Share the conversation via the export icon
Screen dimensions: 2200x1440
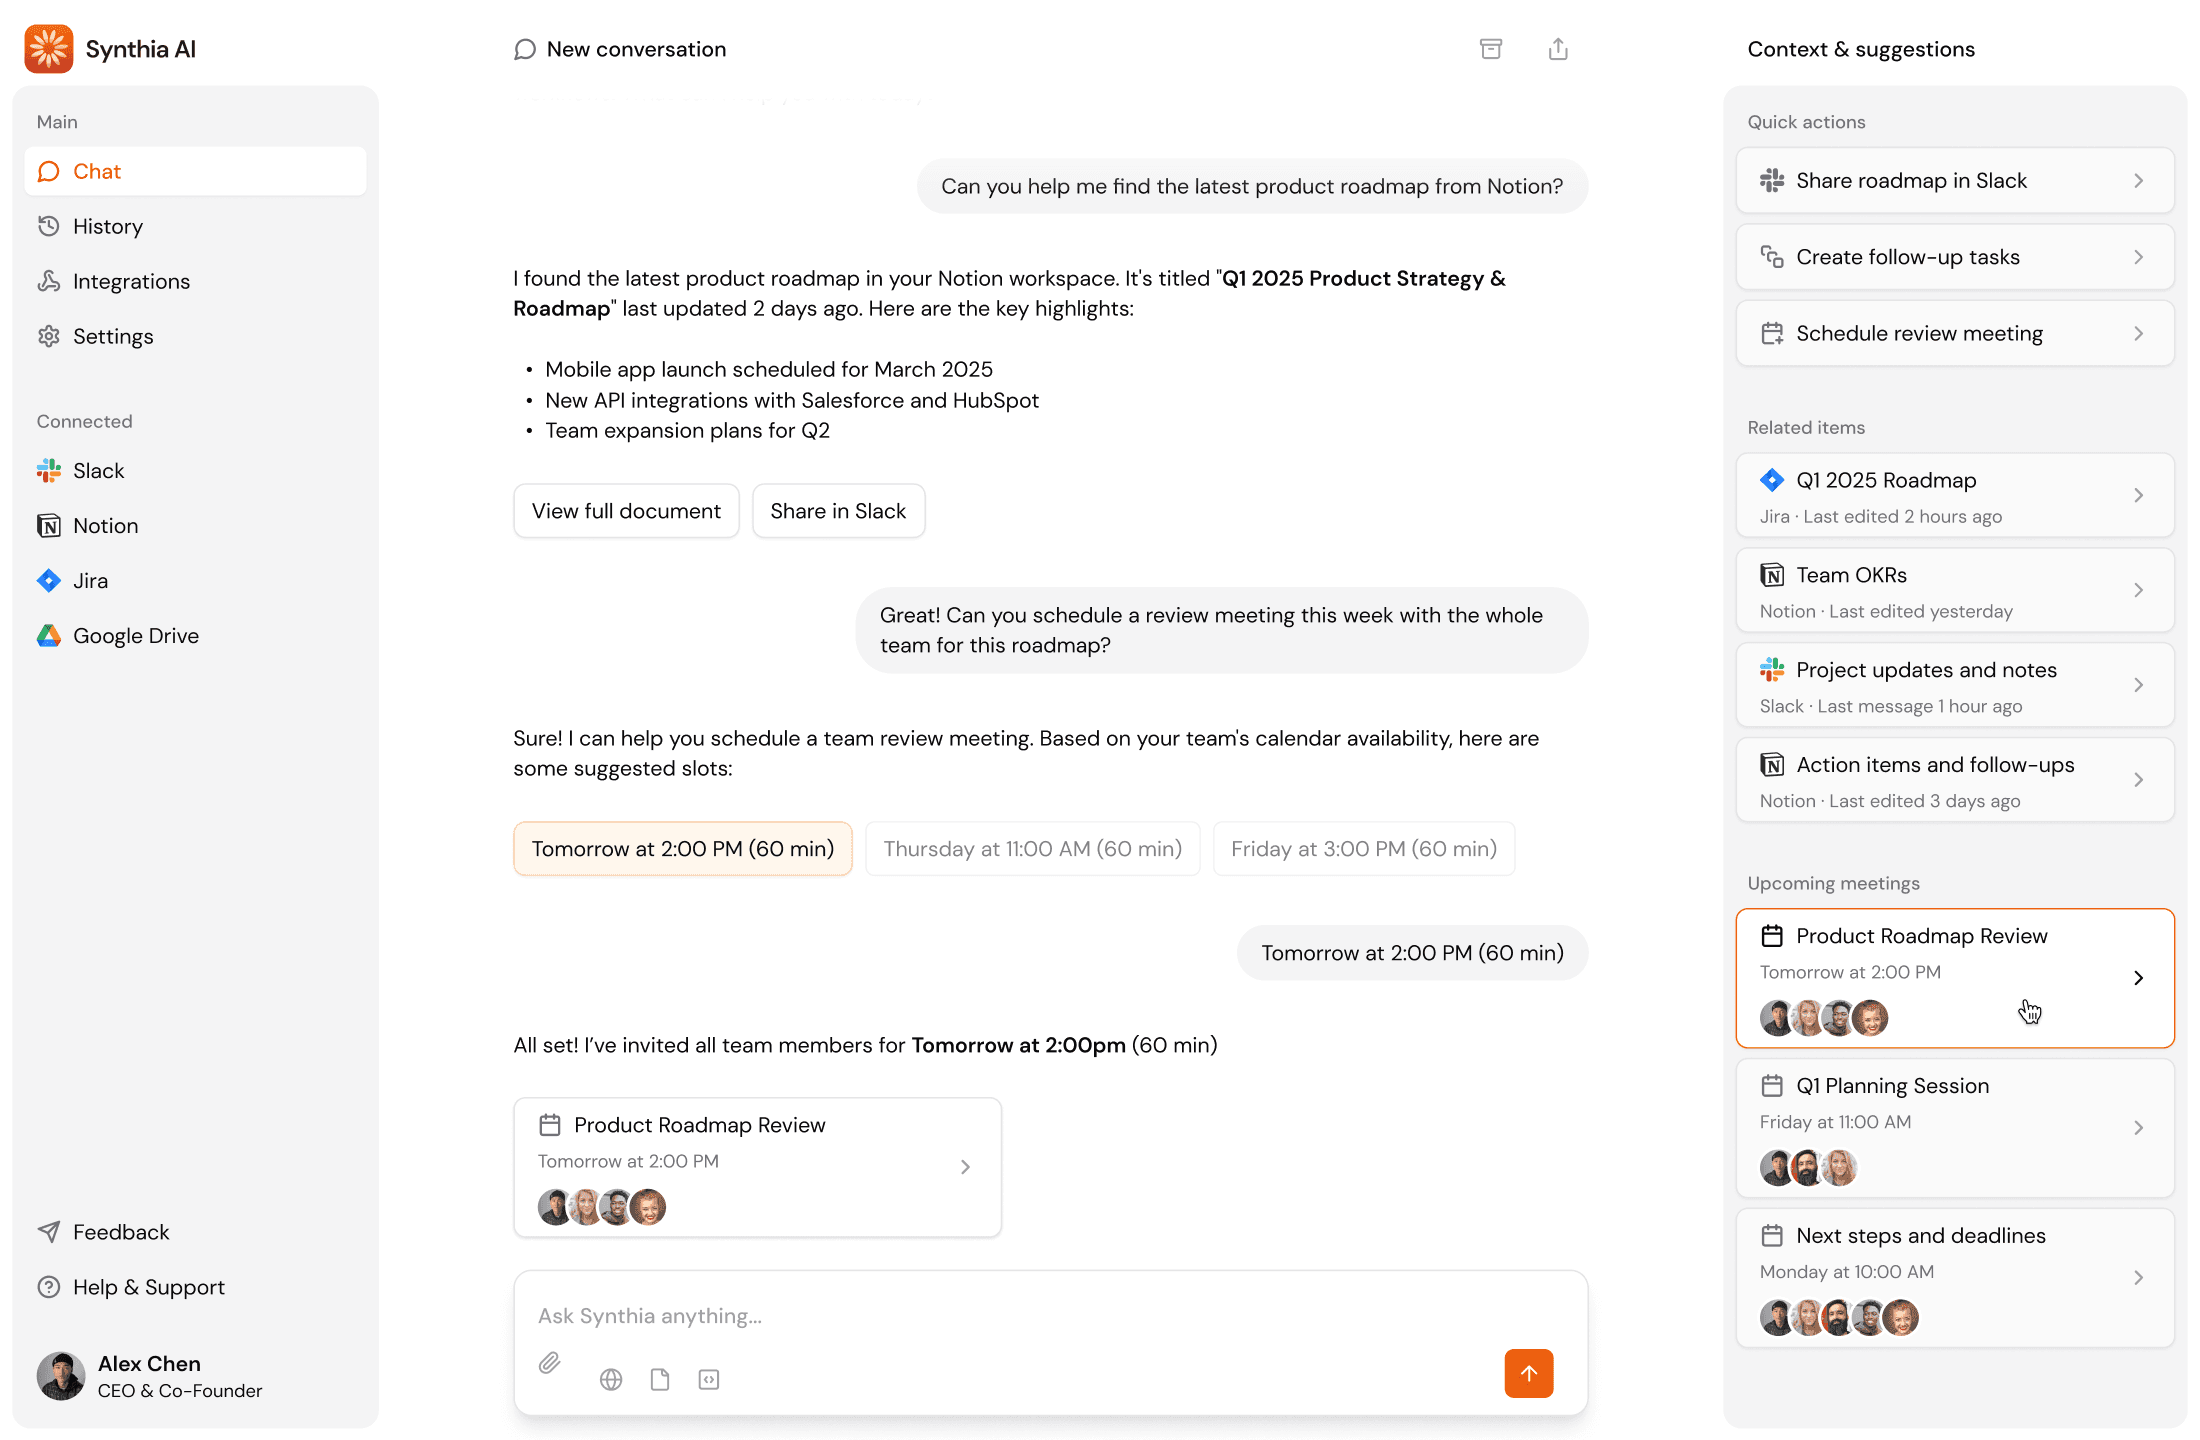point(1557,48)
